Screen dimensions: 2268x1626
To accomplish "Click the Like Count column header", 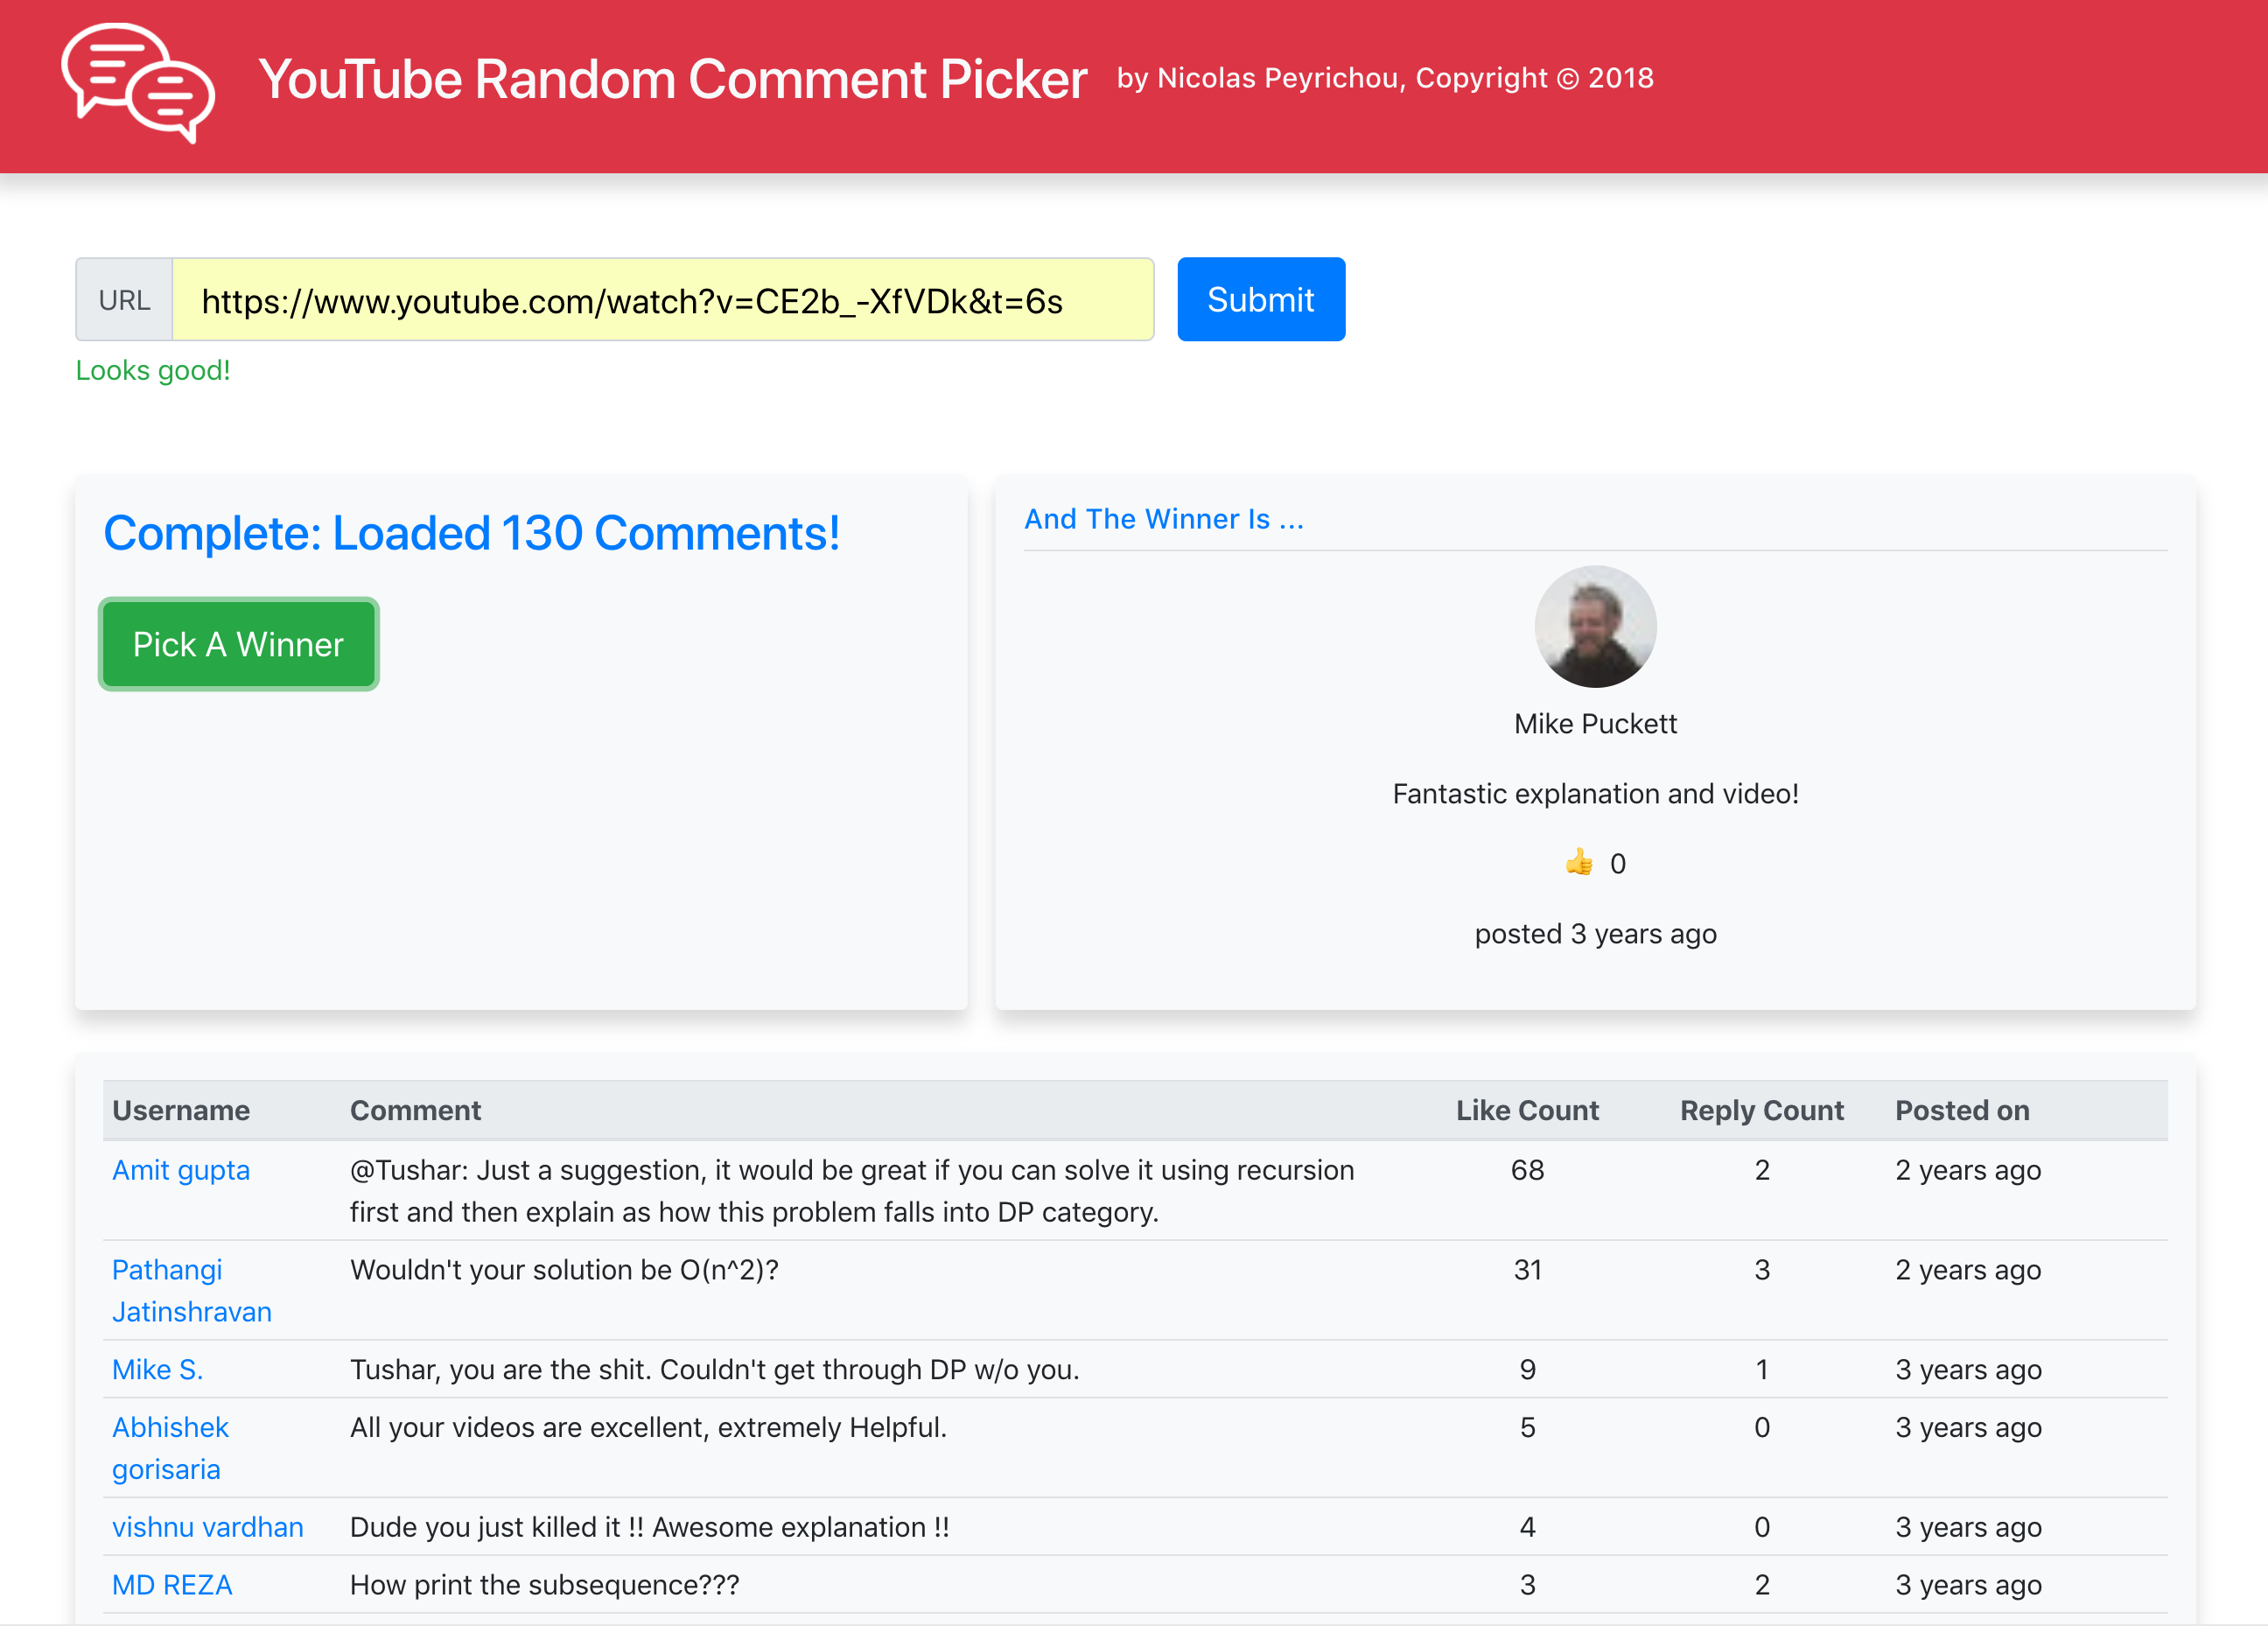I will pyautogui.click(x=1526, y=1110).
